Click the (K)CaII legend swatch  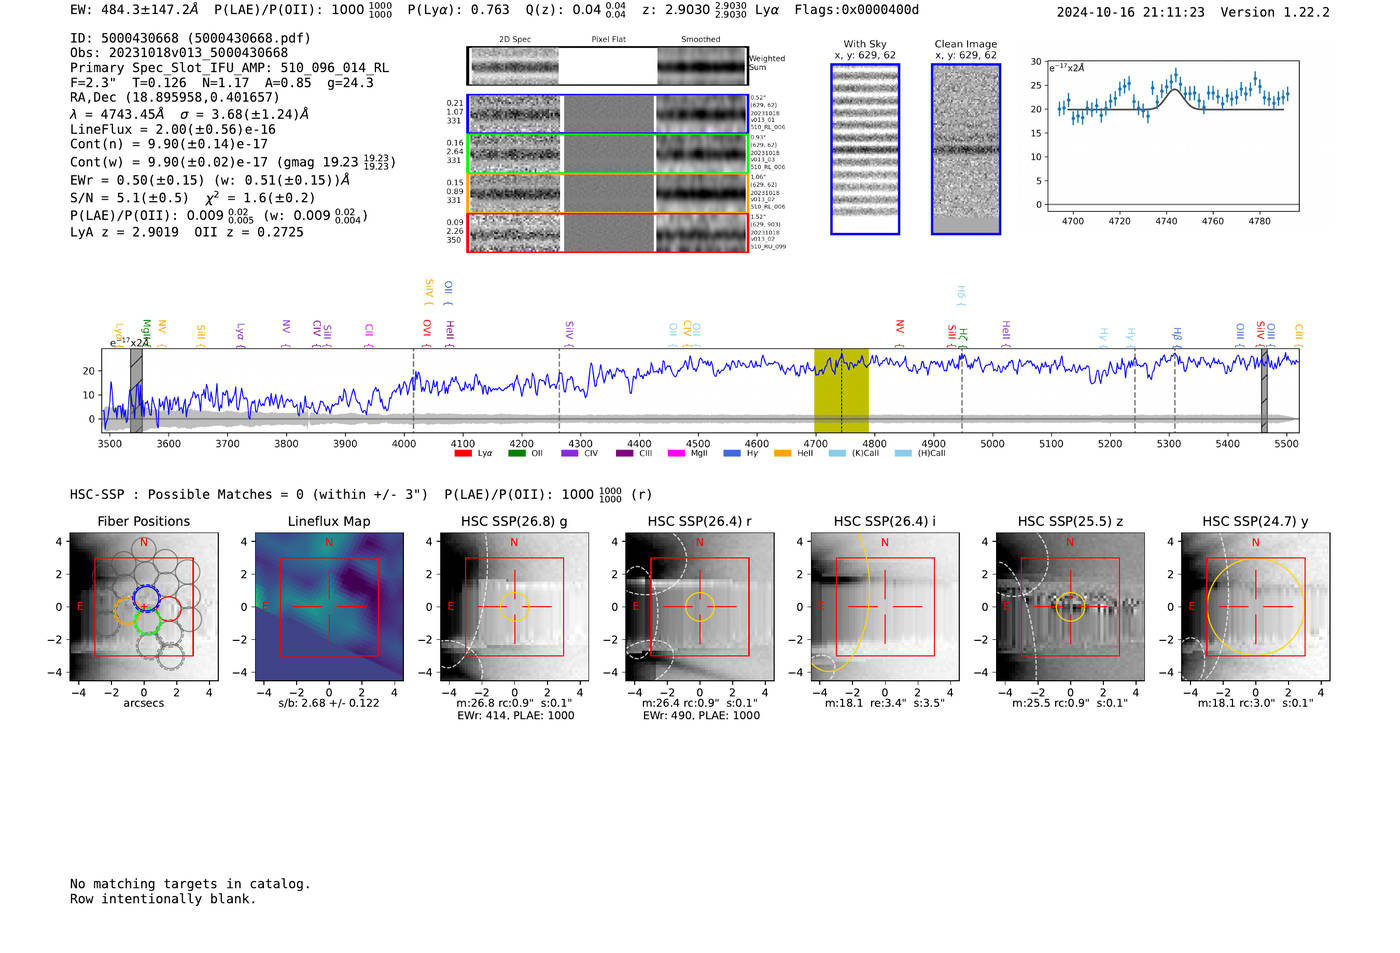[837, 453]
